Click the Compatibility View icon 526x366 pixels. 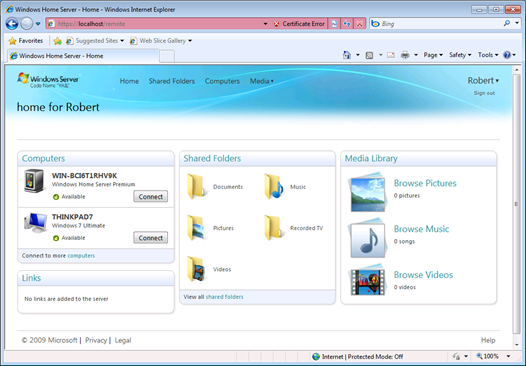[x=334, y=24]
